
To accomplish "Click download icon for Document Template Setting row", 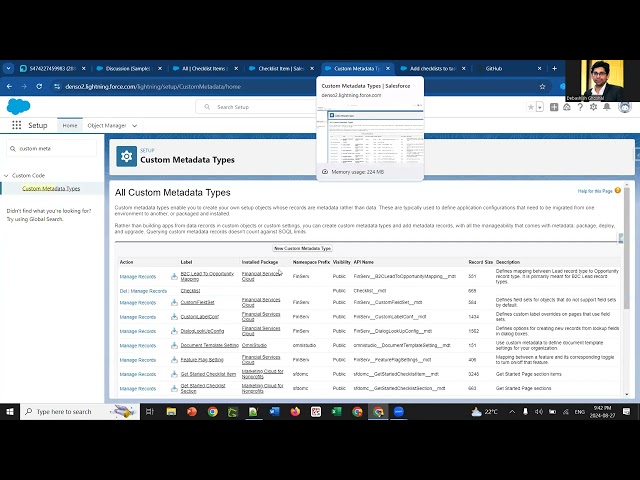I will tap(174, 345).
